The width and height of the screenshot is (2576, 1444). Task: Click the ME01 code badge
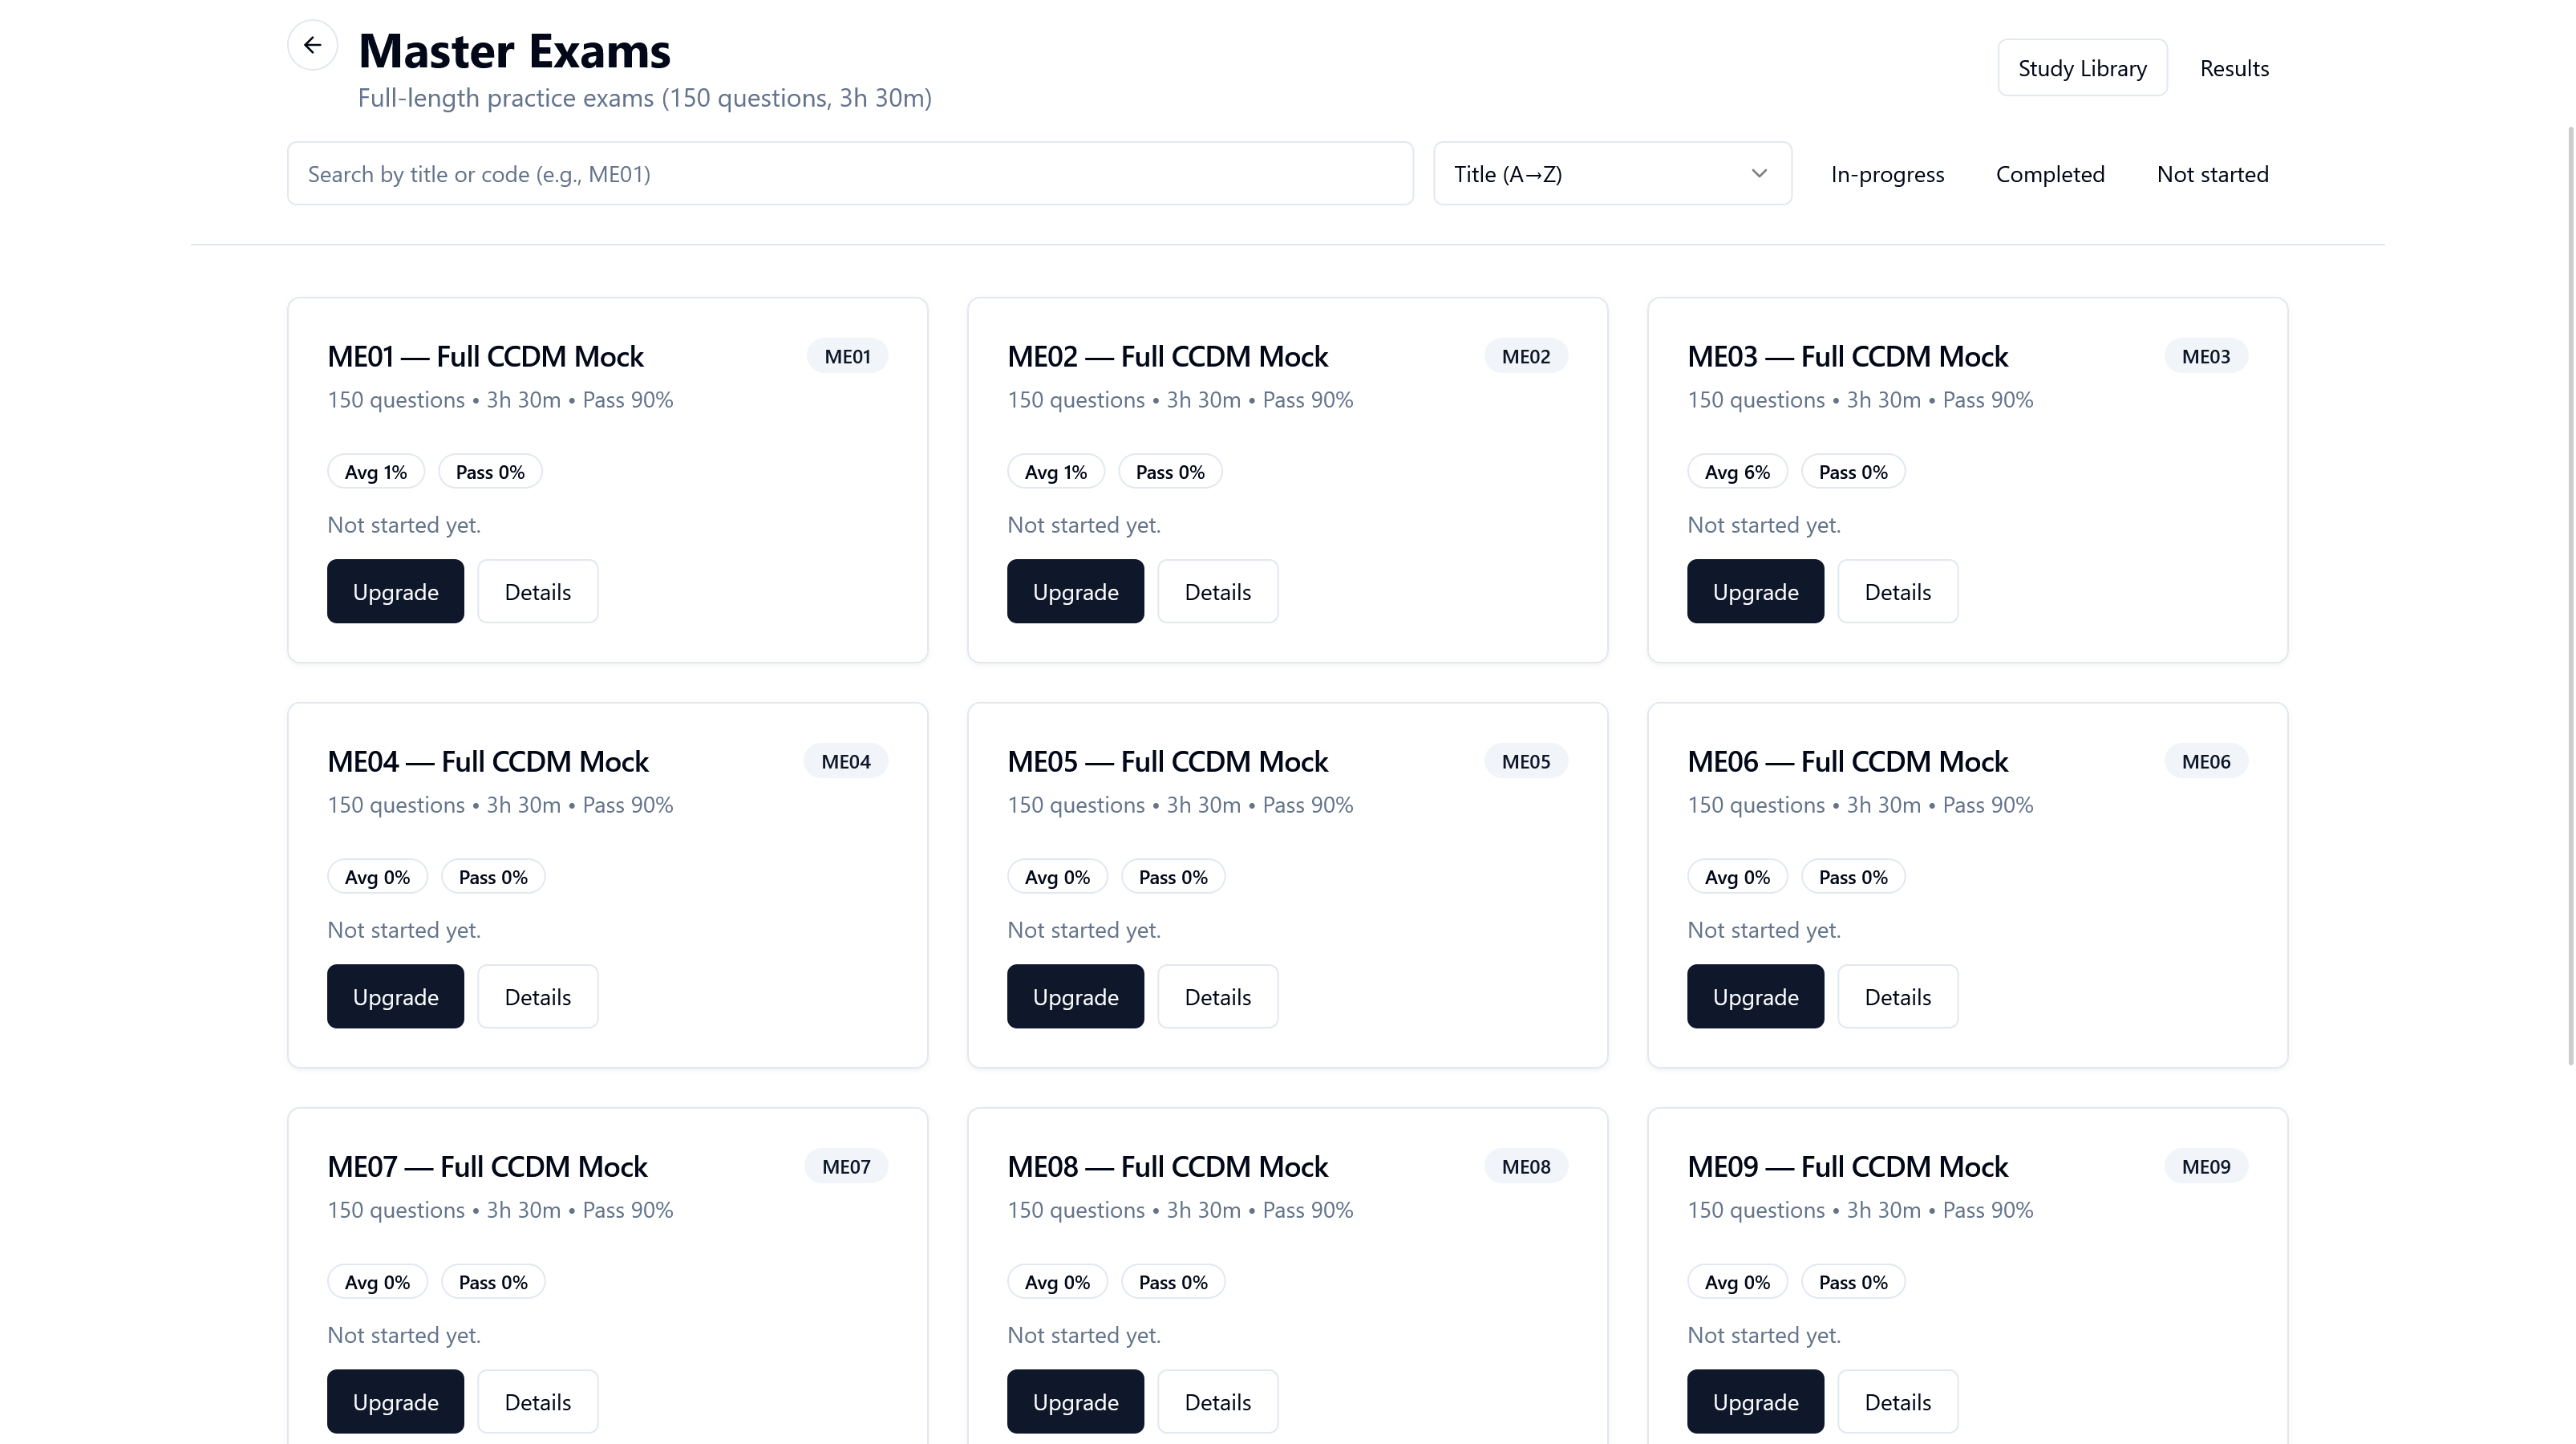point(847,356)
